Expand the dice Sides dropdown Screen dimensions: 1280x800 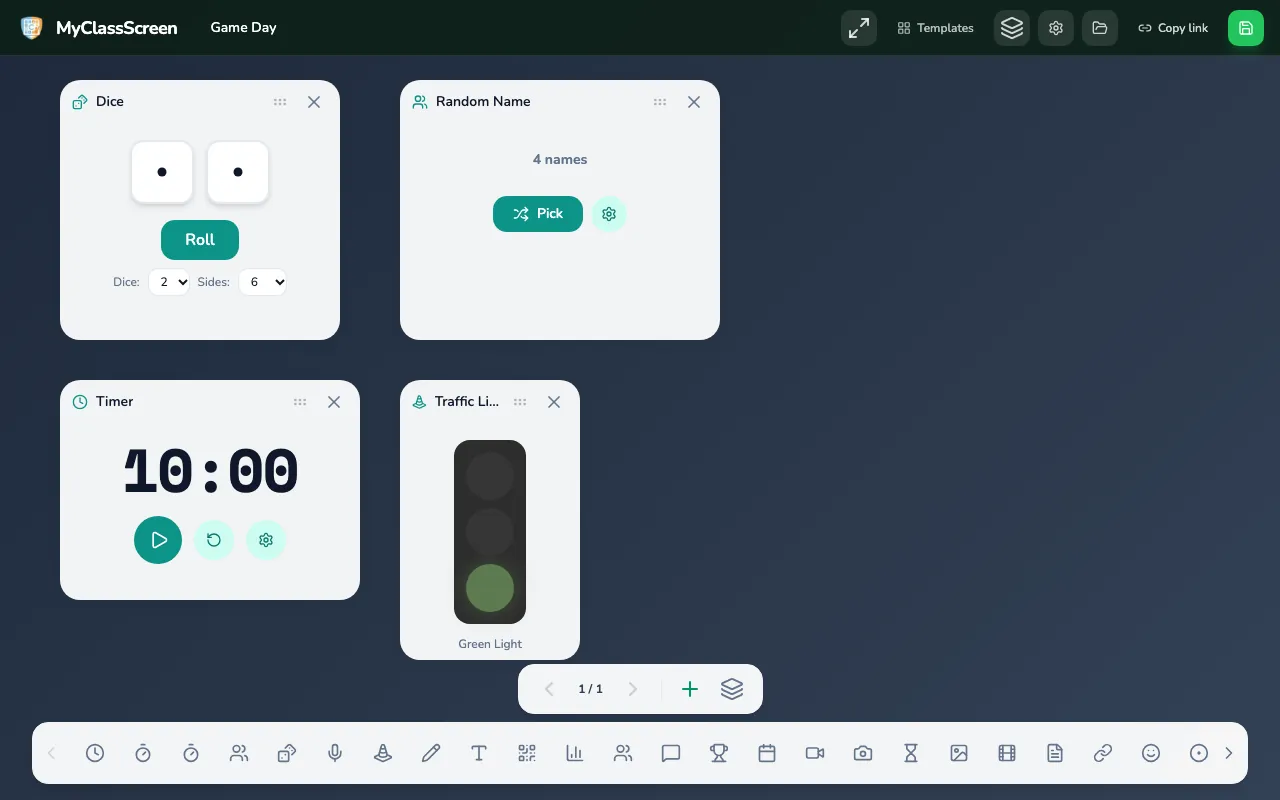click(263, 282)
